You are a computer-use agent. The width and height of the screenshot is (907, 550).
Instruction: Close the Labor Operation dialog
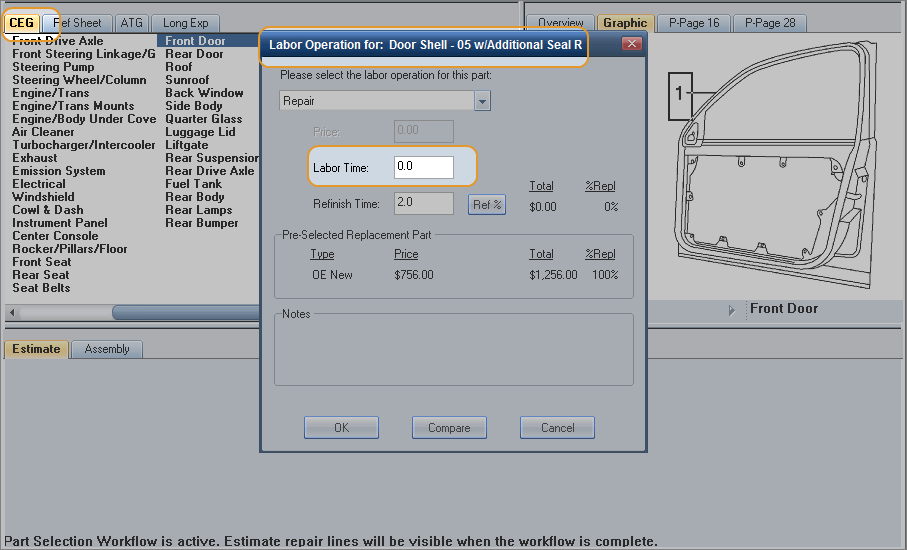click(631, 44)
